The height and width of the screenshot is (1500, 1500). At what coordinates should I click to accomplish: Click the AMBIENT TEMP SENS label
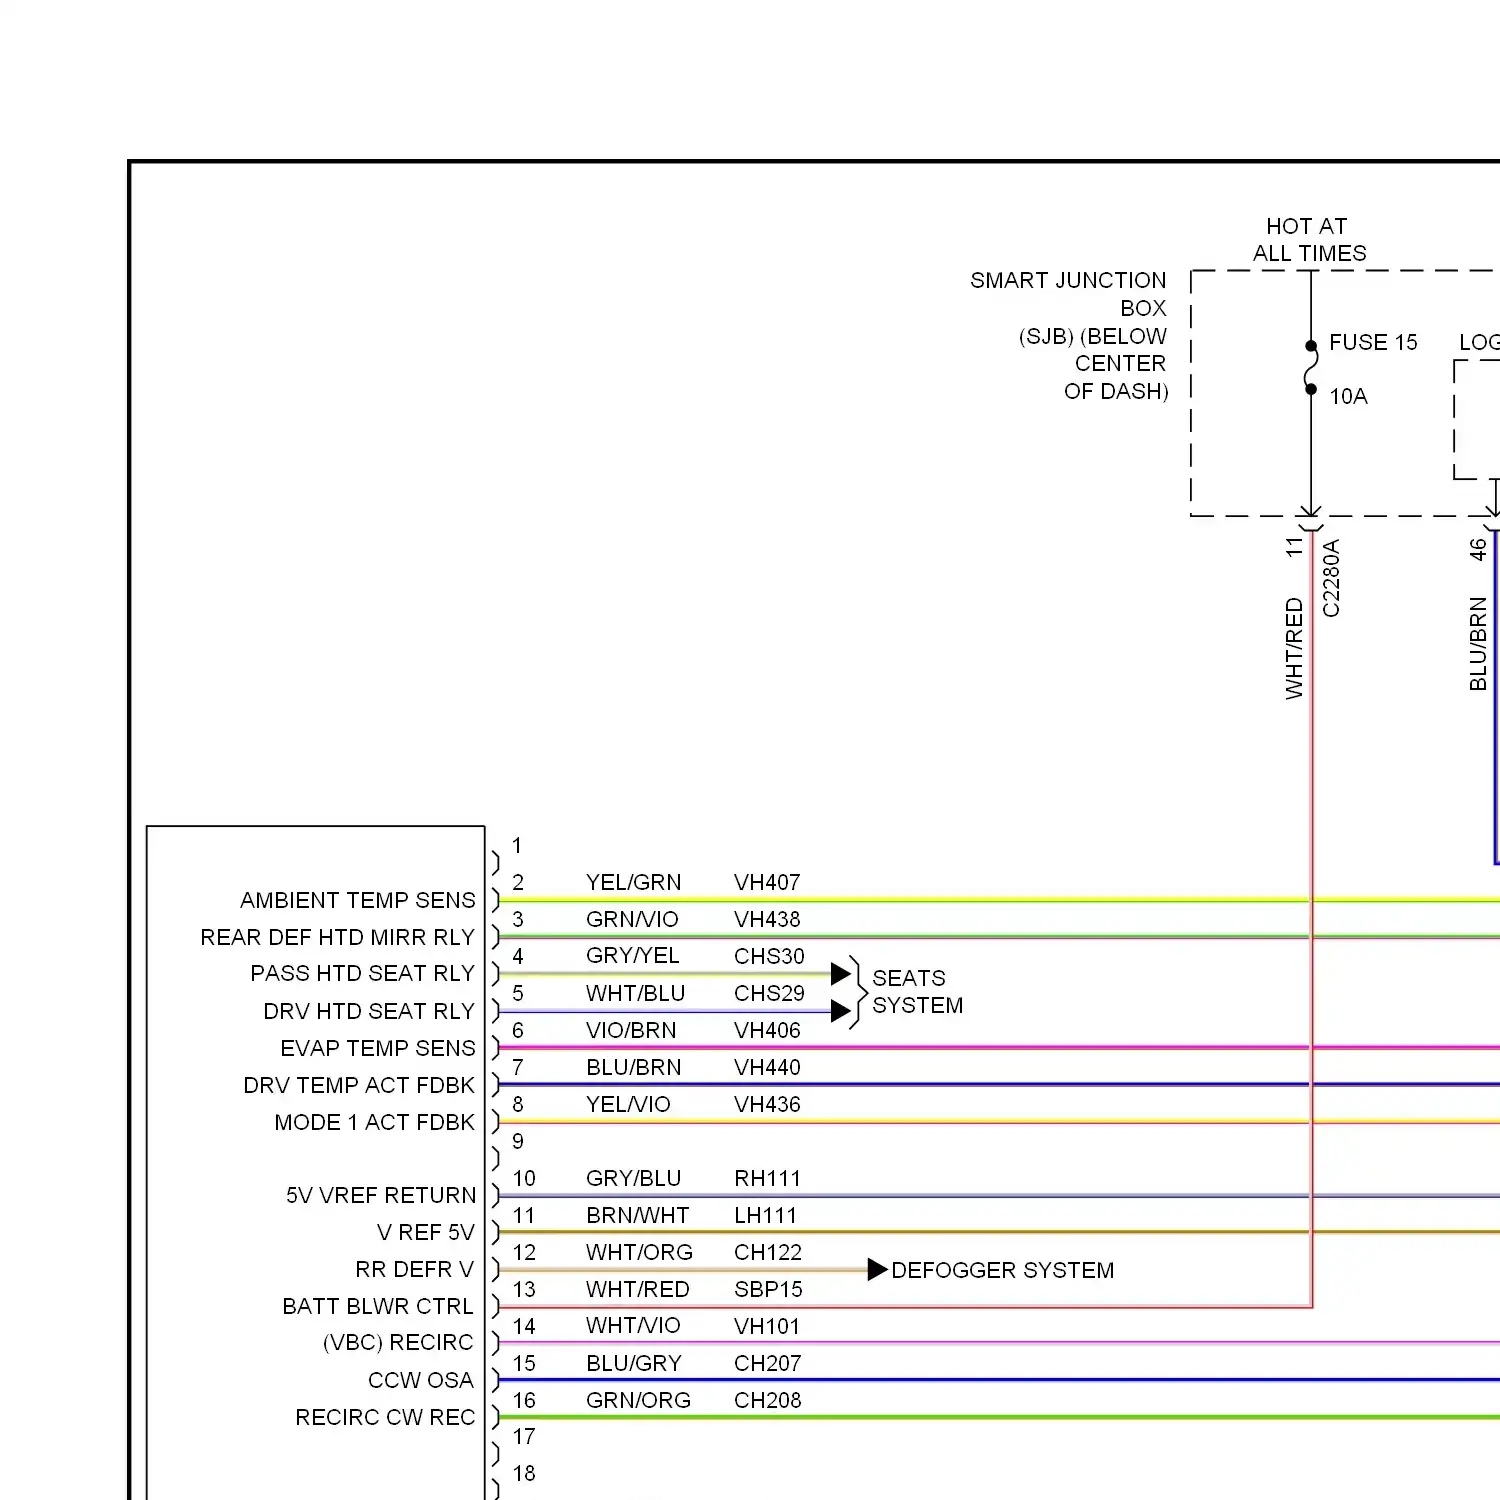coord(358,900)
